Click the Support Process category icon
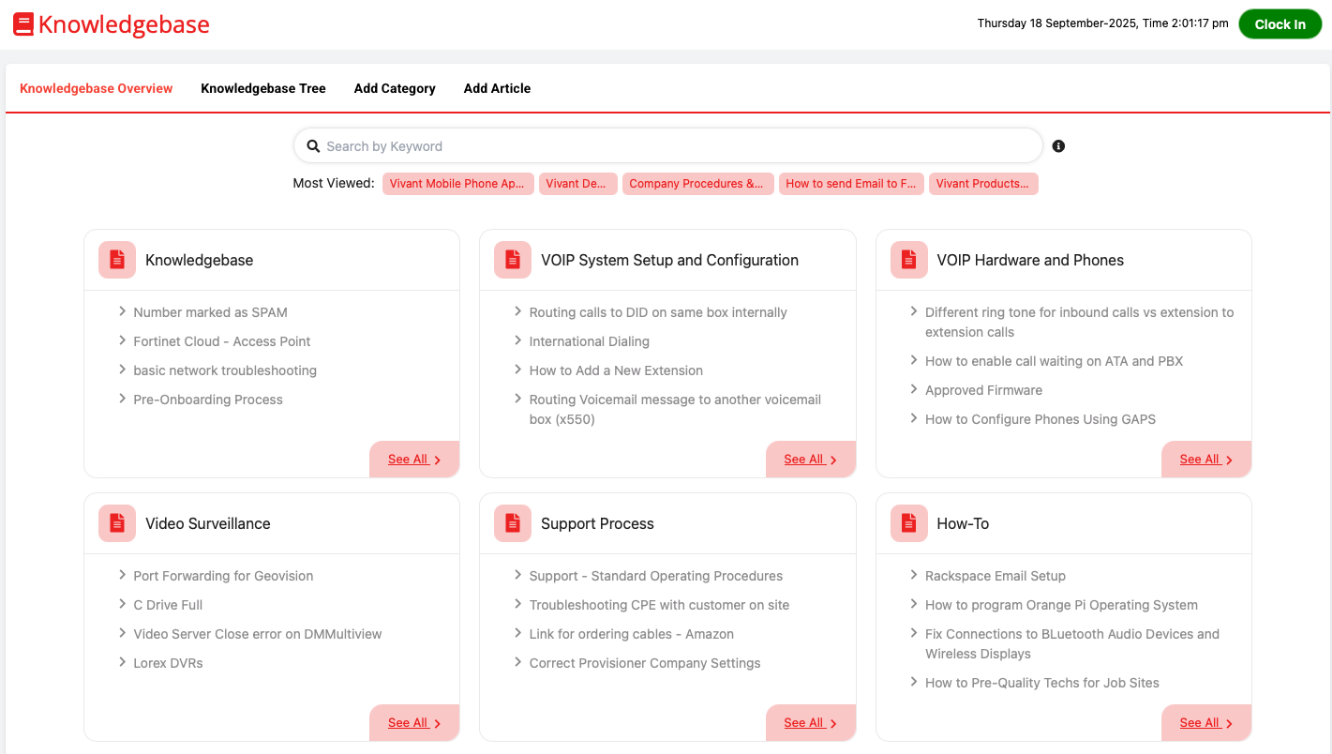Viewport: 1332px width, 754px height. (x=513, y=523)
